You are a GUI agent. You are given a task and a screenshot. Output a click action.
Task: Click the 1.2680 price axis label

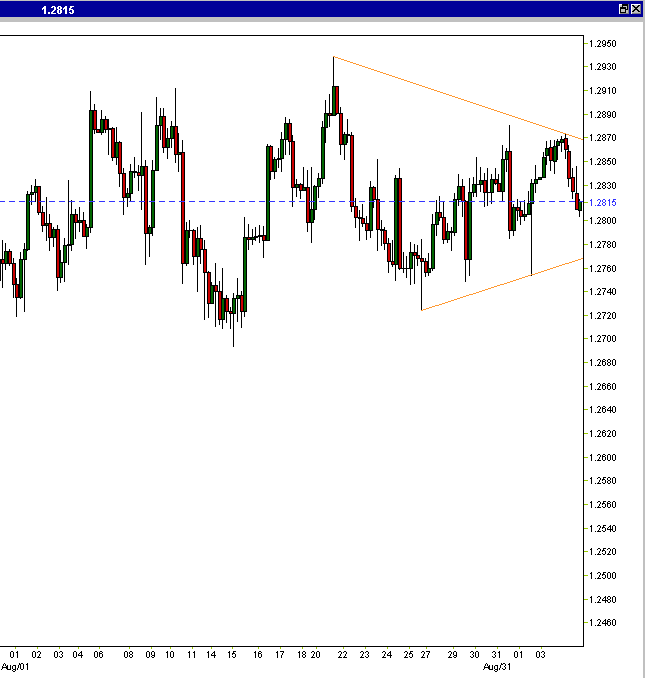(603, 363)
